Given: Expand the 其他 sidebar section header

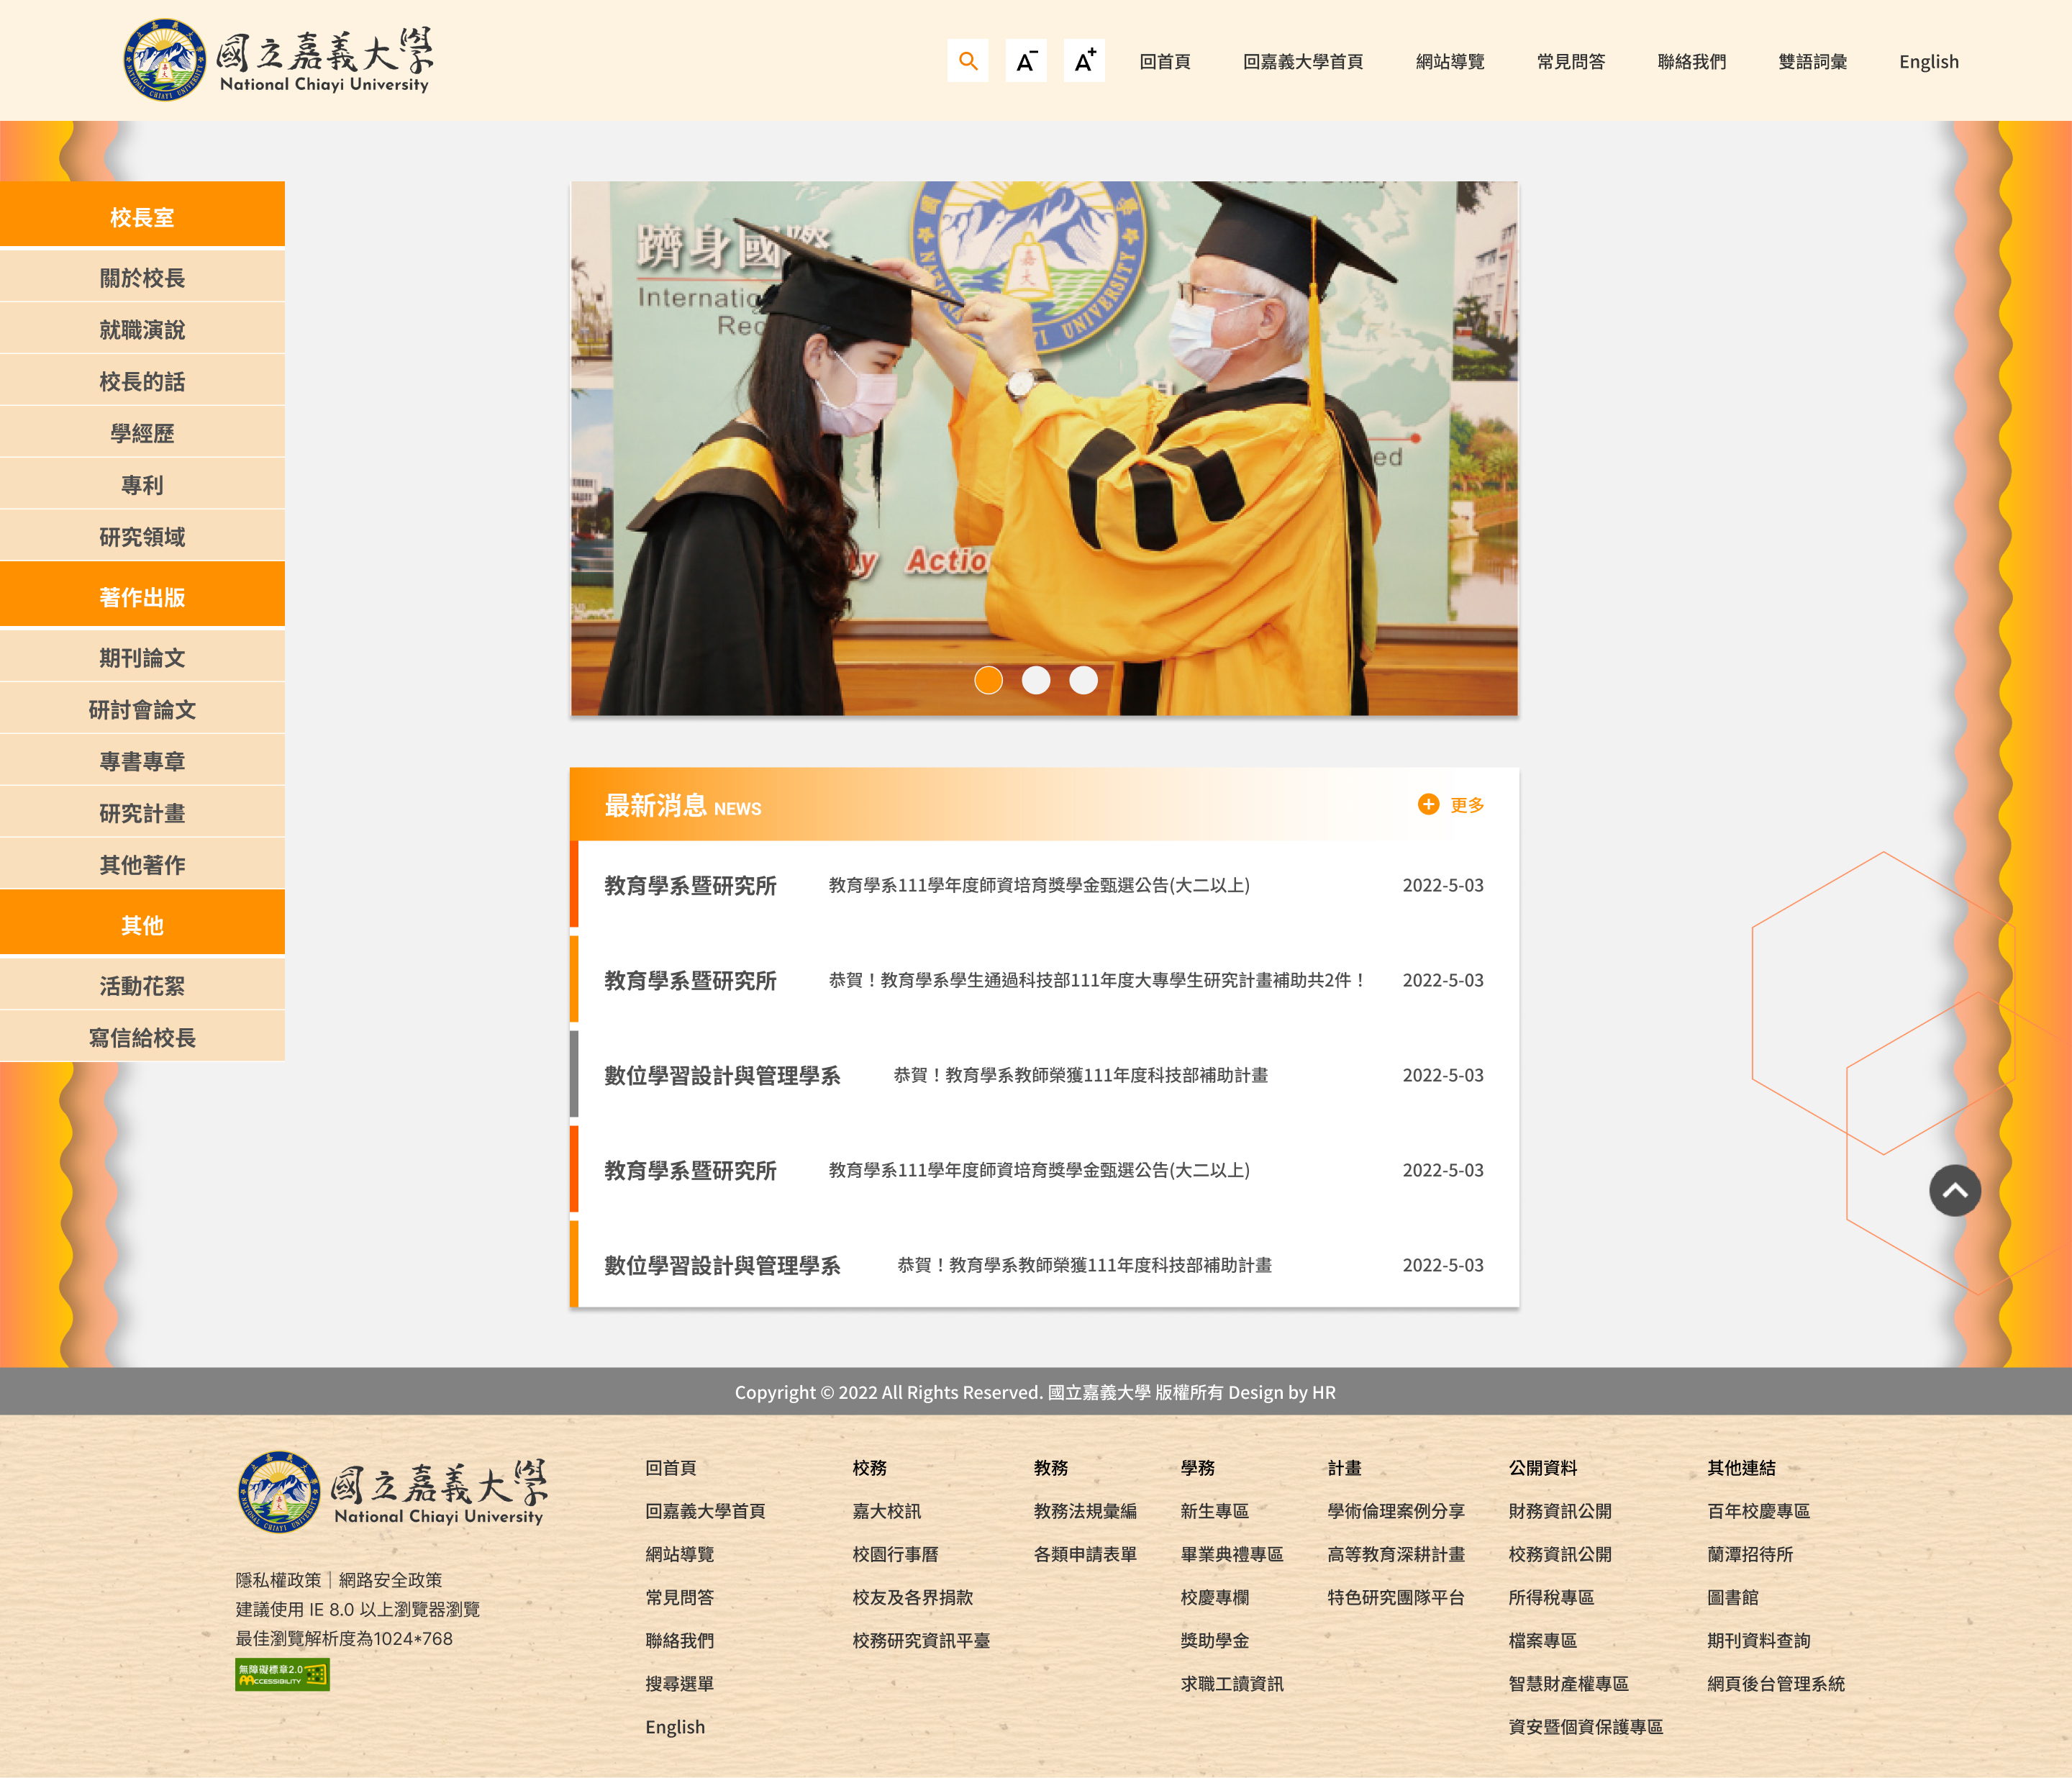Looking at the screenshot, I should tap(142, 924).
